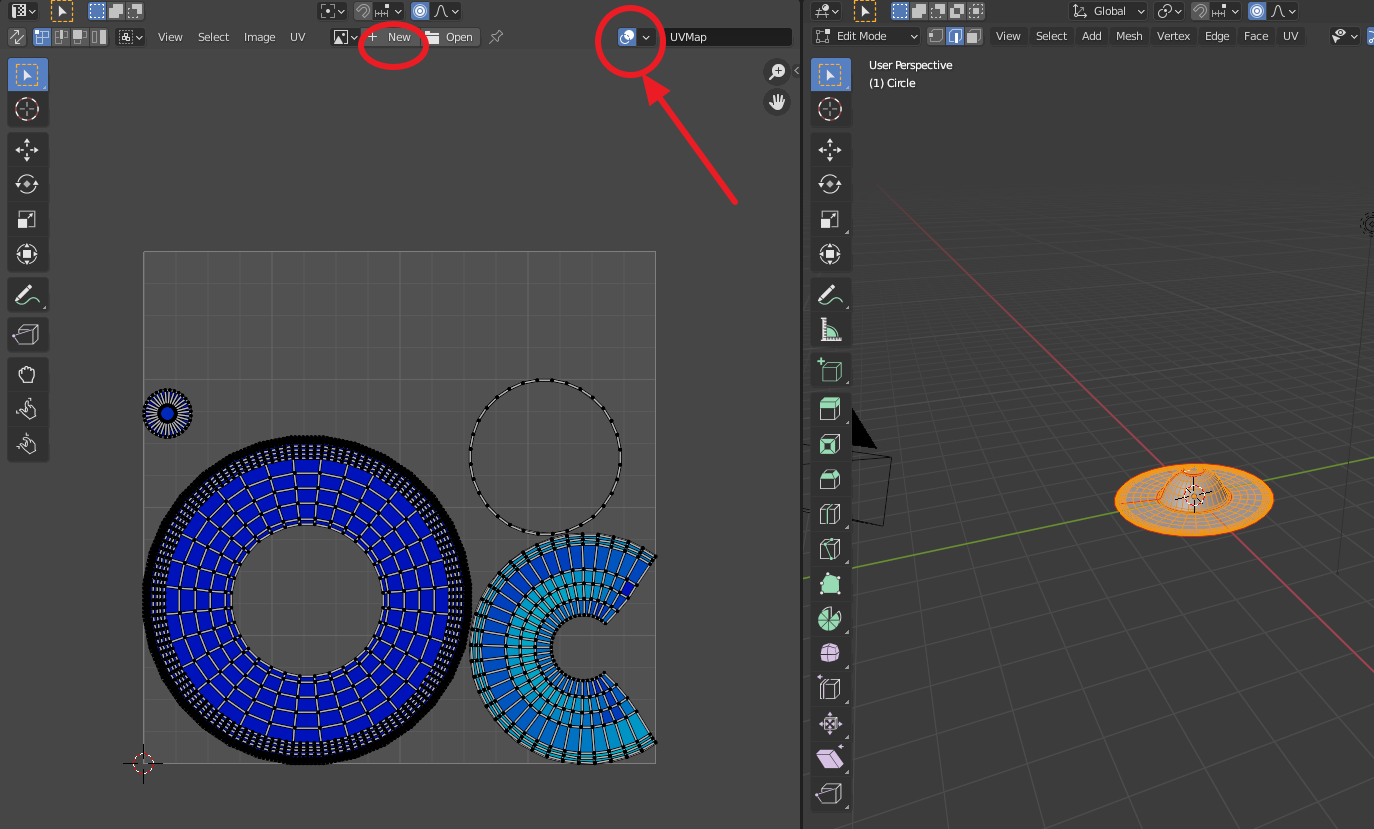The image size is (1374, 829).
Task: Select the Spin tool
Action: point(830,619)
